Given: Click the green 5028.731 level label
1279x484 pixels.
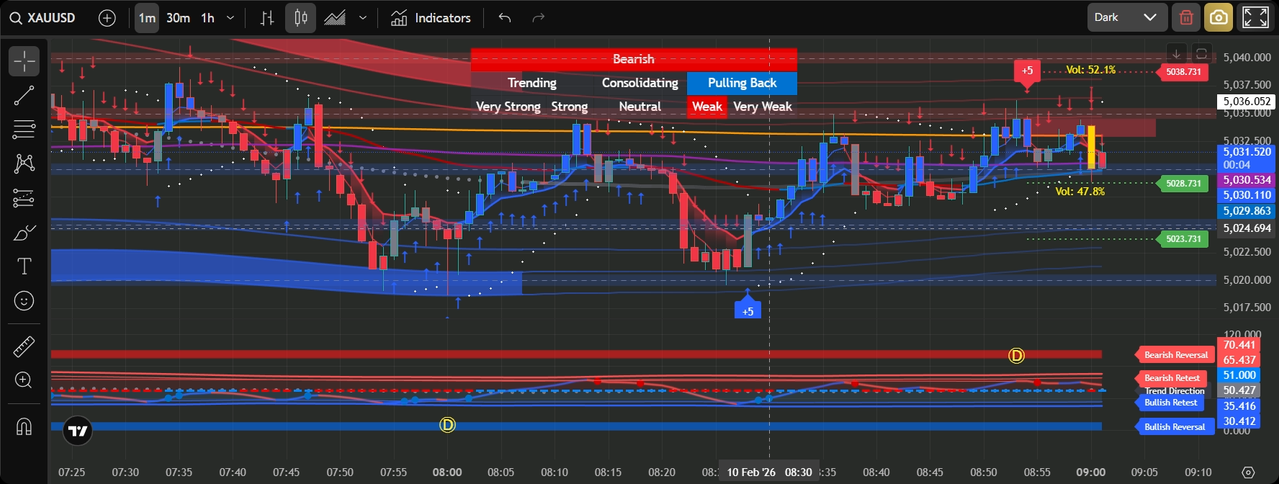Looking at the screenshot, I should point(1182,184).
